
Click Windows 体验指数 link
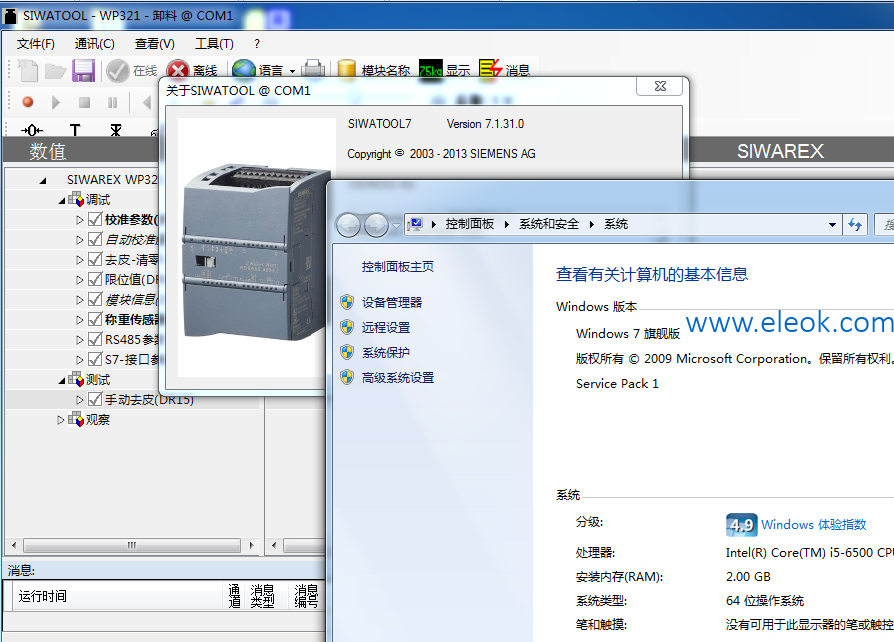814,525
